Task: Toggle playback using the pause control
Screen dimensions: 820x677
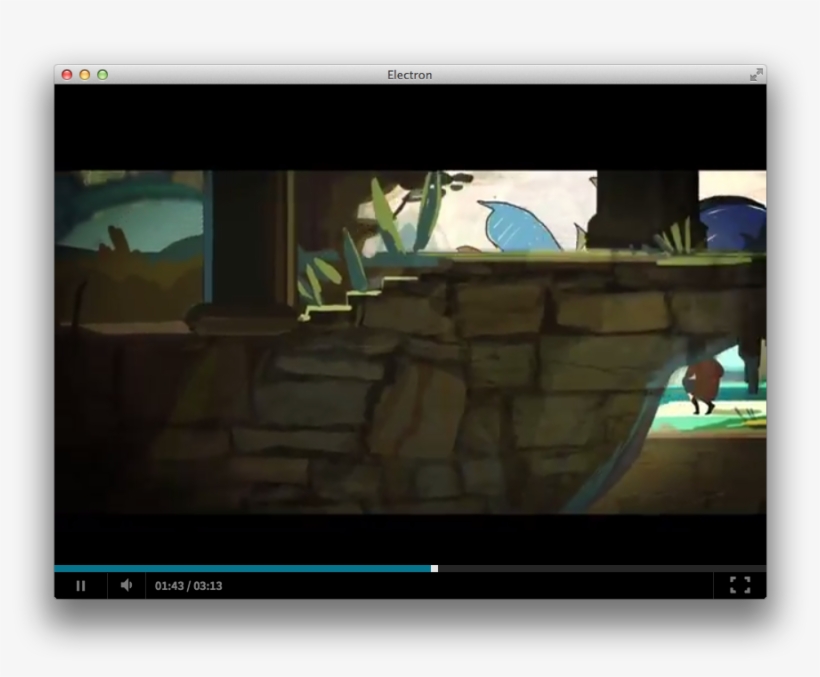Action: (80, 584)
